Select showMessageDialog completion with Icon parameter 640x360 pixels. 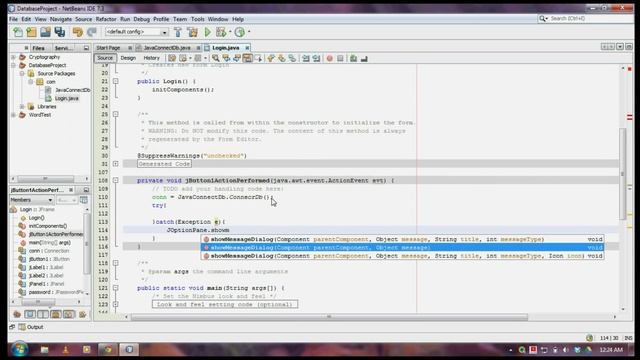pyautogui.click(x=402, y=256)
